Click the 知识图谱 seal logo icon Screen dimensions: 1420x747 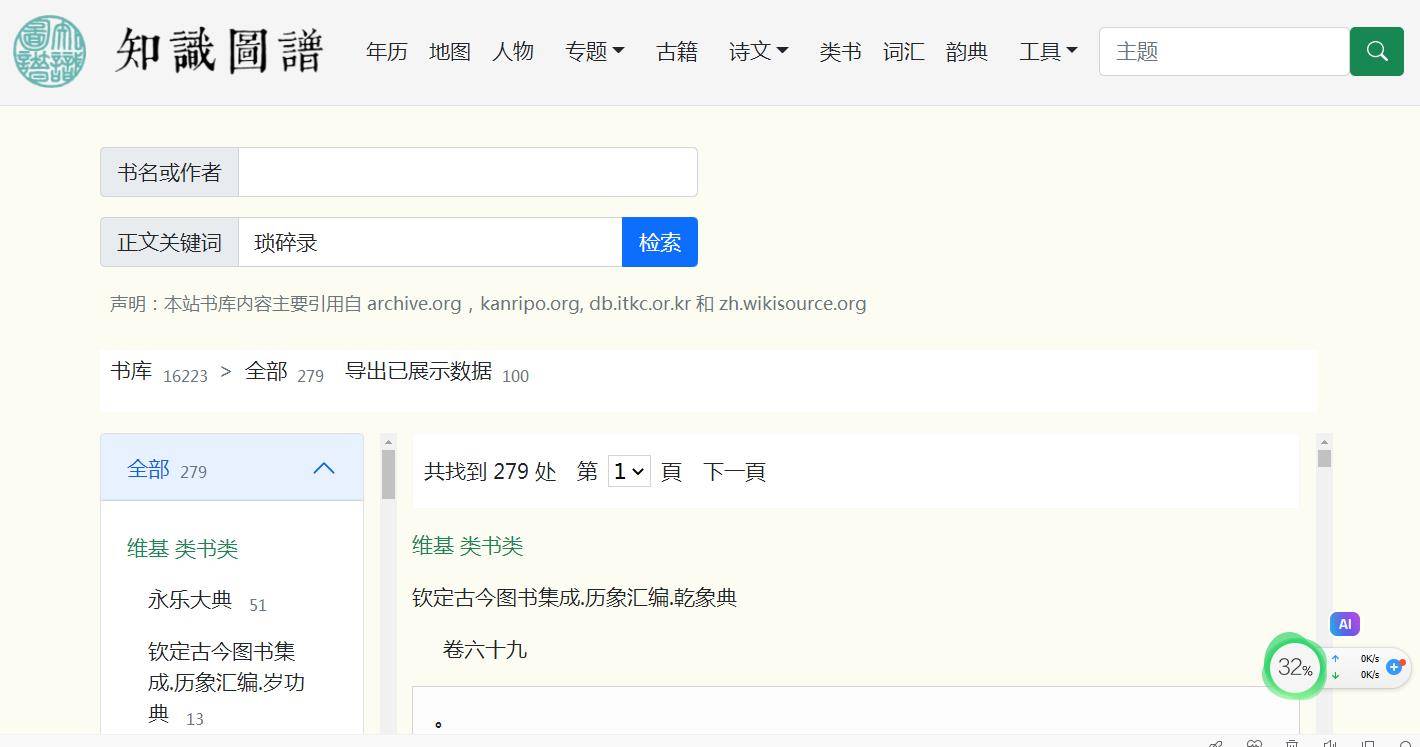click(49, 51)
